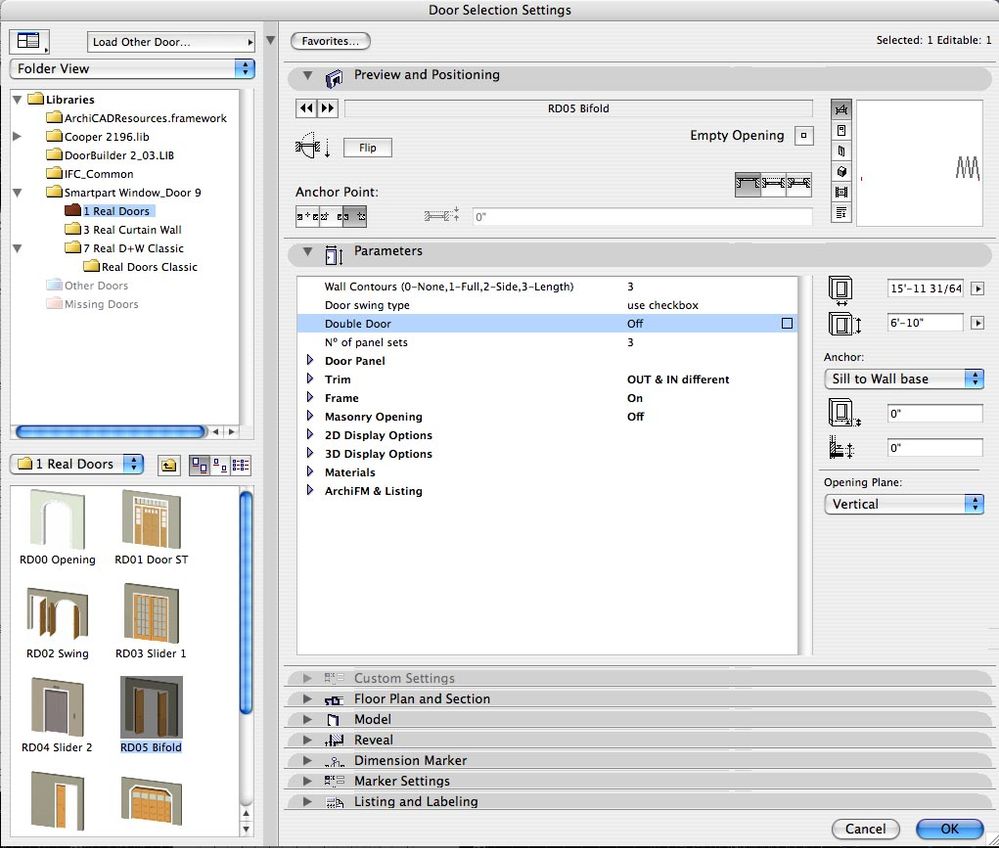Image resolution: width=999 pixels, height=848 pixels.
Task: Click the browser layout icon at top left
Action: pyautogui.click(x=28, y=42)
